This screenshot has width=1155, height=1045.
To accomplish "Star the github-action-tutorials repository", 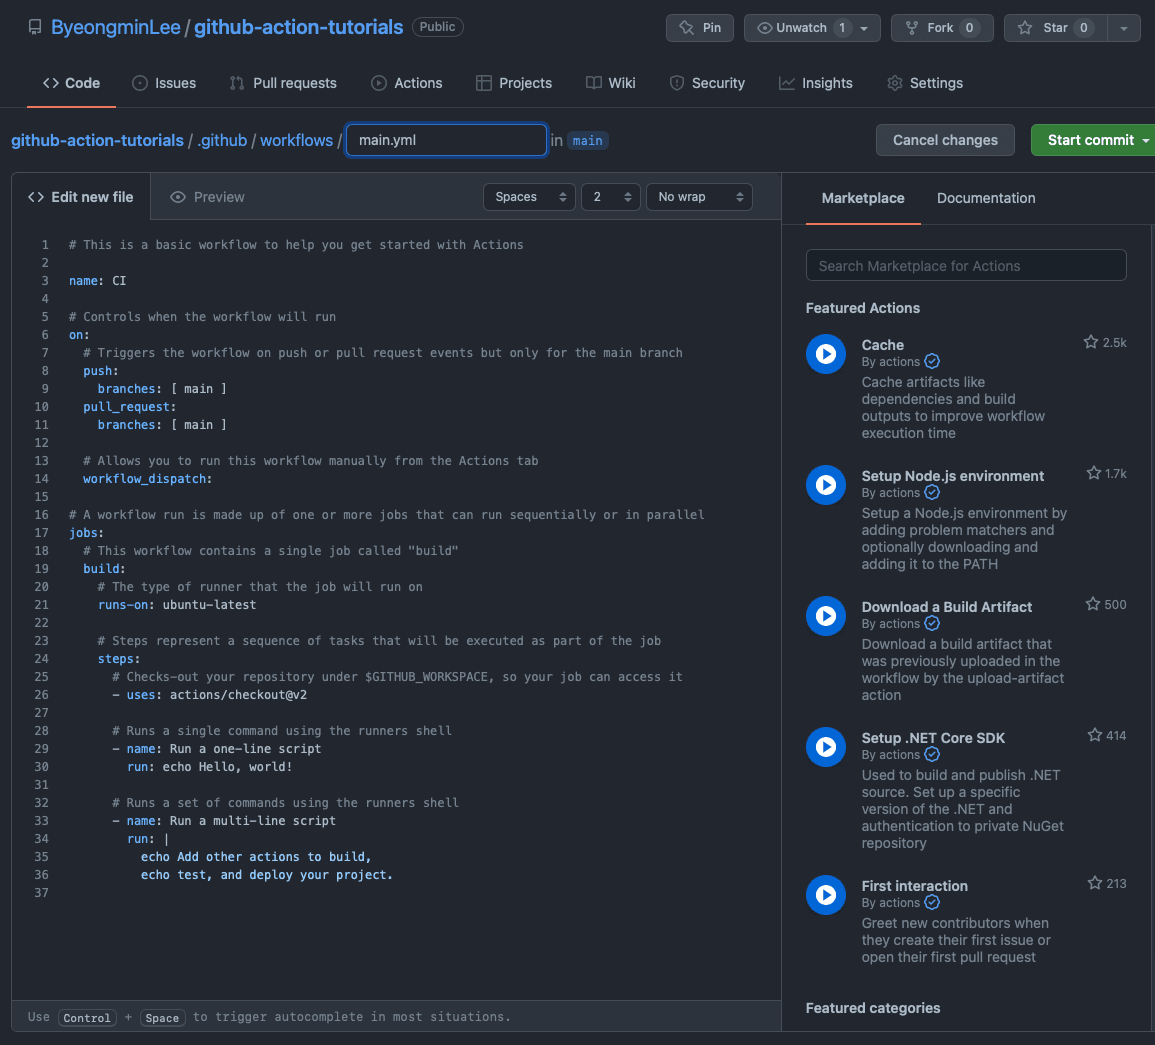I will pos(1056,28).
